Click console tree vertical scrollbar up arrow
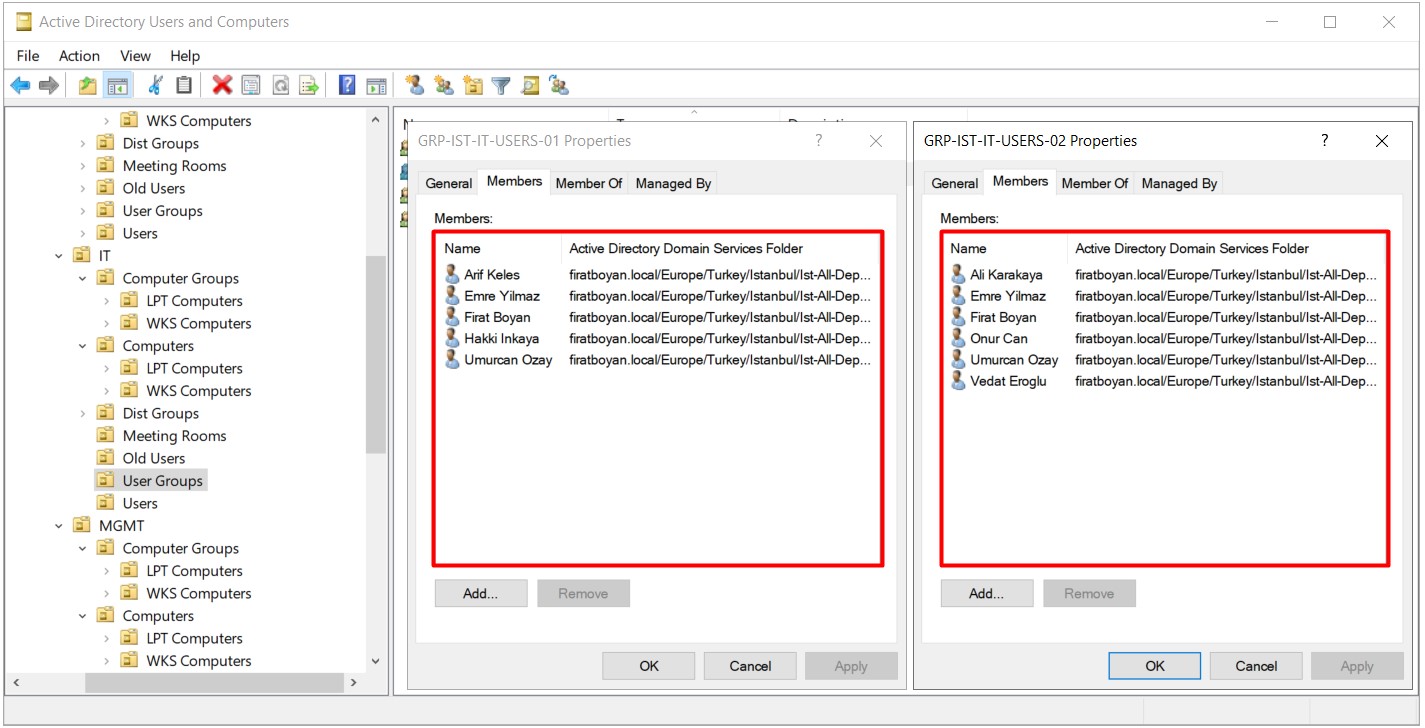1425x728 pixels. click(x=376, y=120)
